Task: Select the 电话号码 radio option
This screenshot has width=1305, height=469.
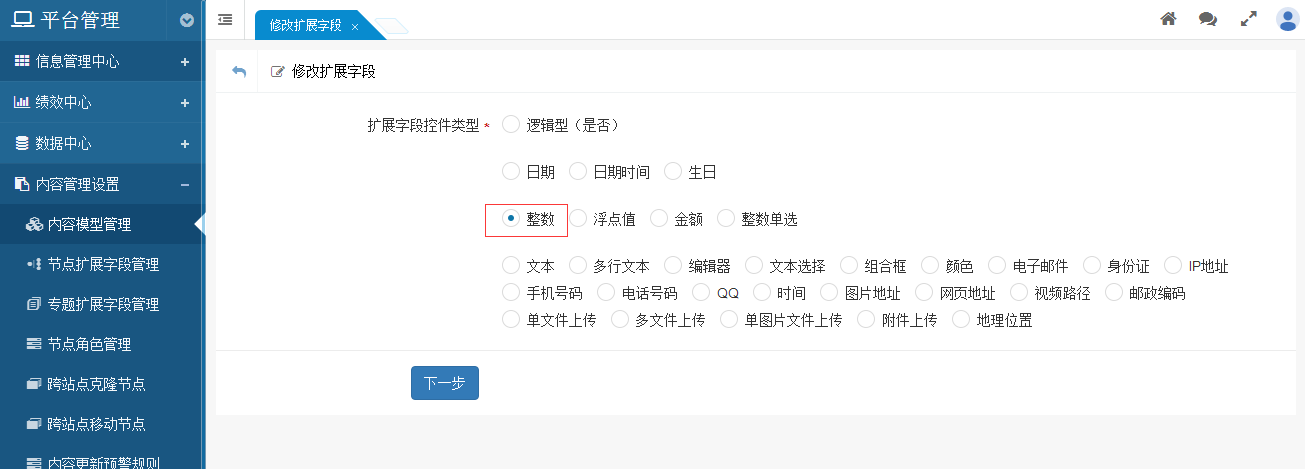Action: [605, 293]
